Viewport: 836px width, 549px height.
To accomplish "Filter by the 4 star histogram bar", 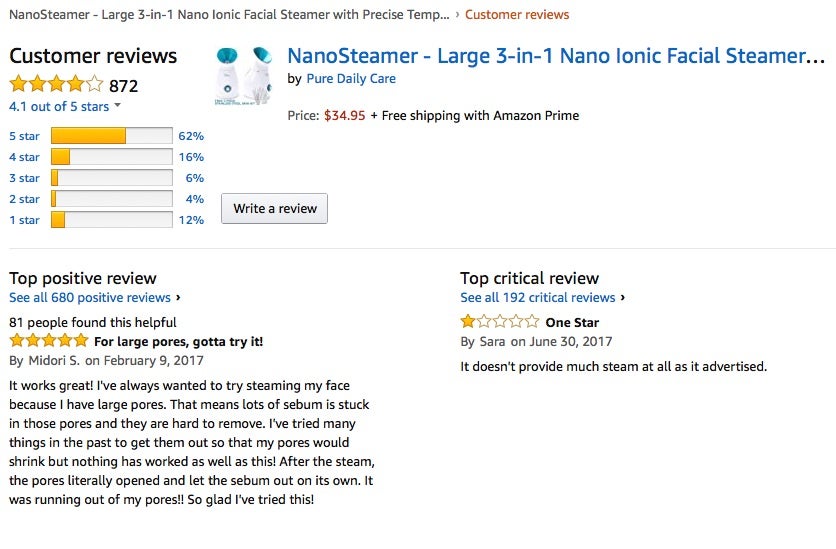I will (x=111, y=157).
